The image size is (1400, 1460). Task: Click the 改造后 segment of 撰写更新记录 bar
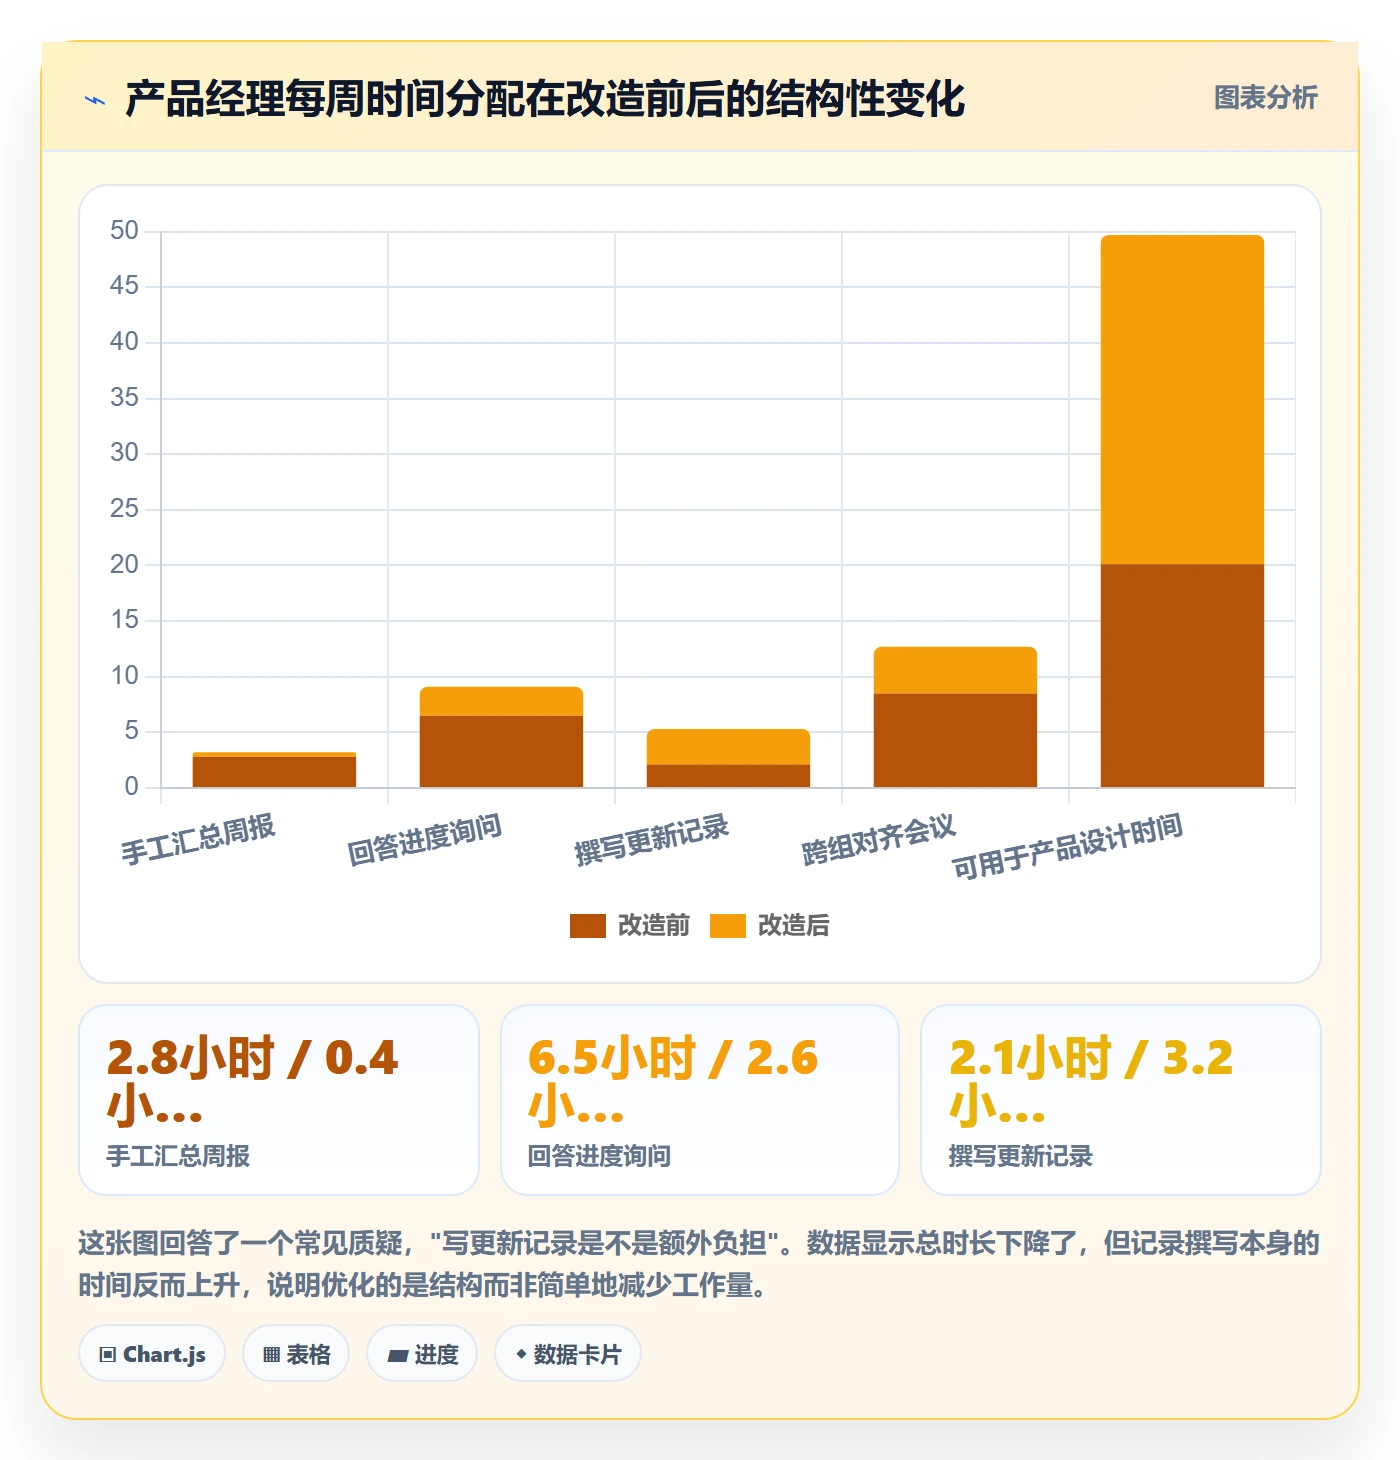point(728,747)
